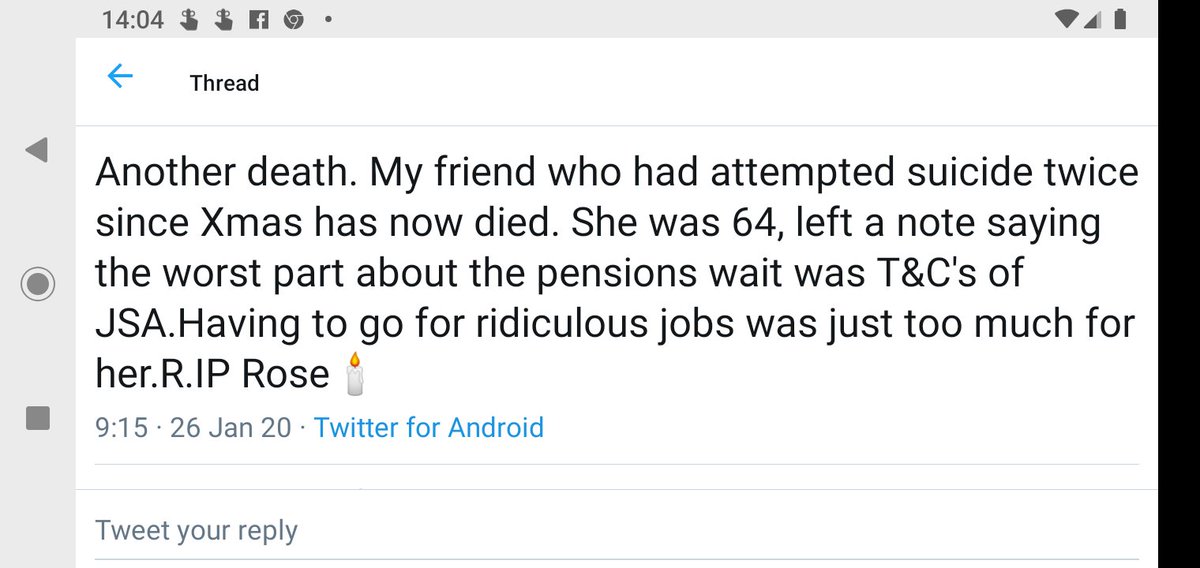Tap the 26 Jan 20 date
Viewport: 1200px width, 568px height.
click(x=230, y=428)
